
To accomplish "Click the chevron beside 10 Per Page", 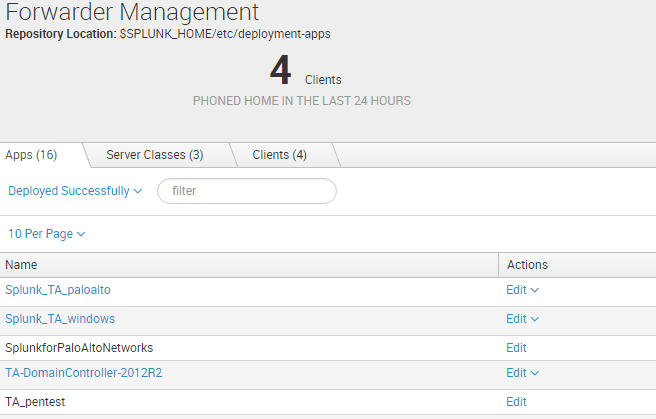I will coord(81,234).
